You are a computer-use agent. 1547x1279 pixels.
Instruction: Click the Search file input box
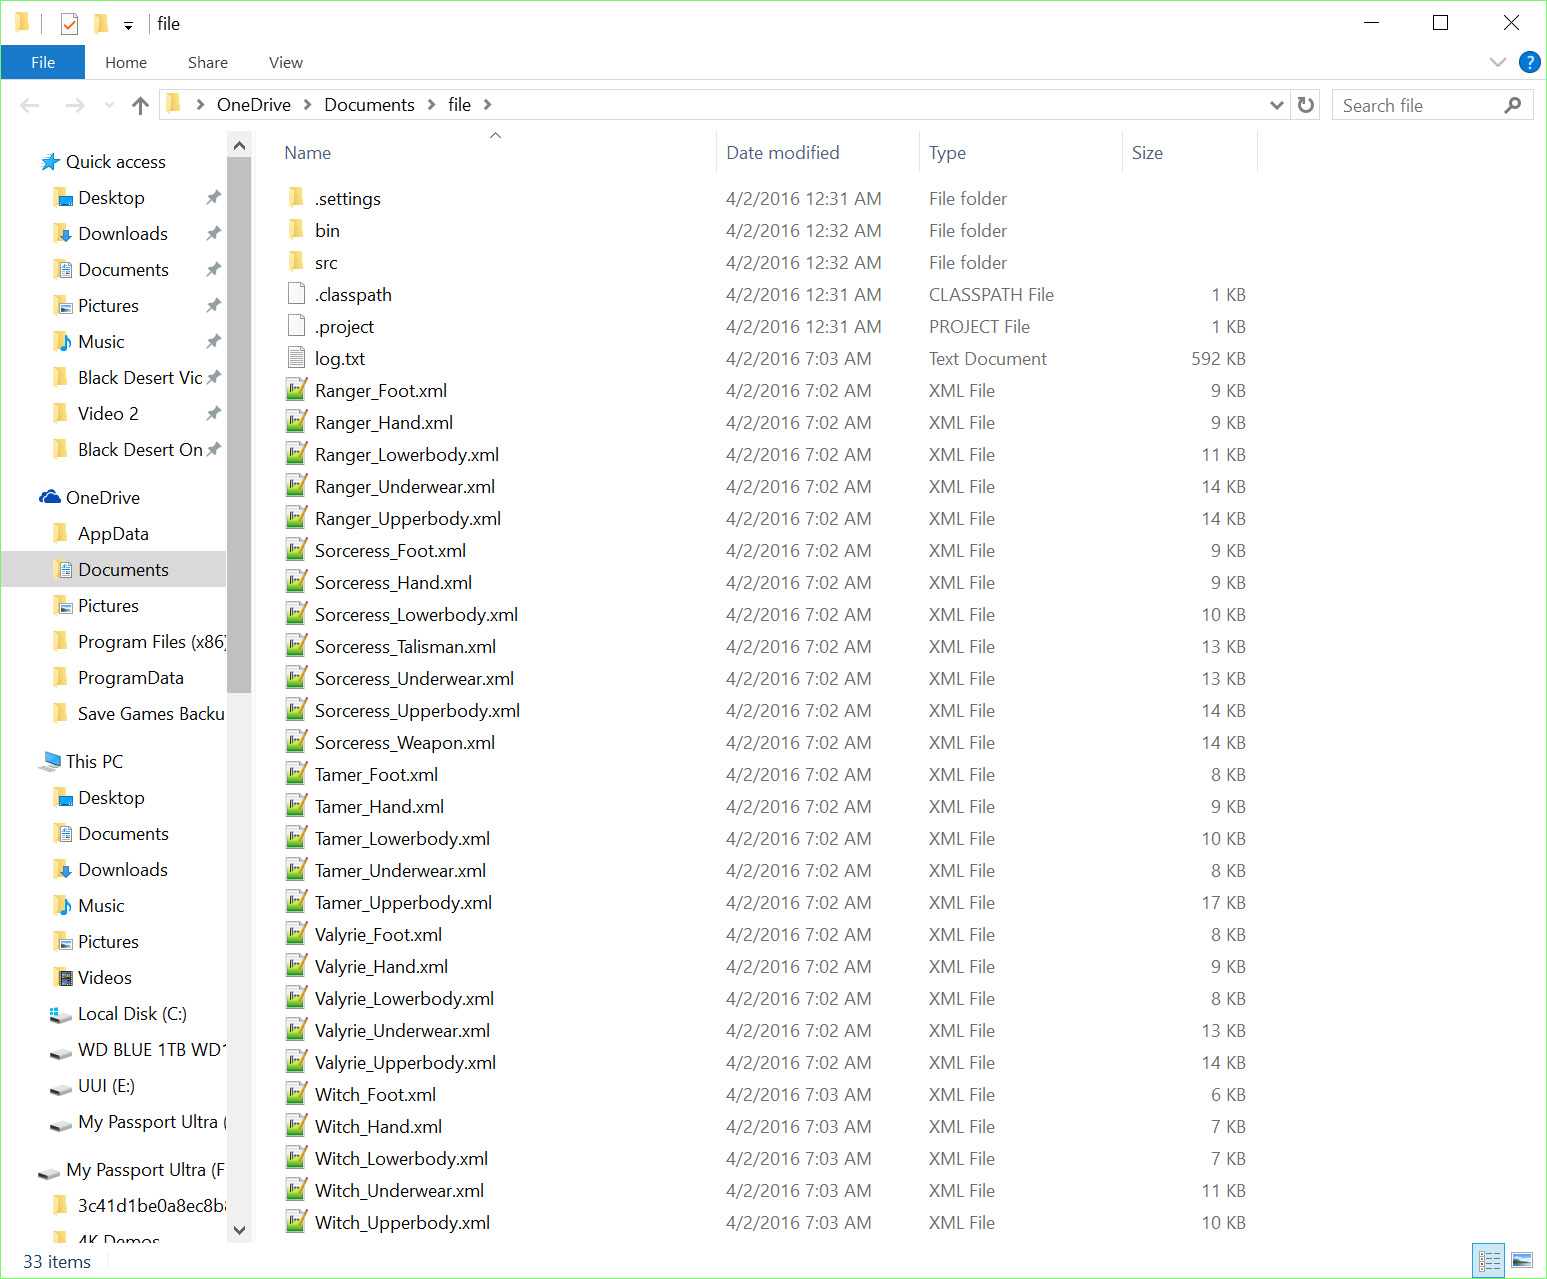(1418, 105)
